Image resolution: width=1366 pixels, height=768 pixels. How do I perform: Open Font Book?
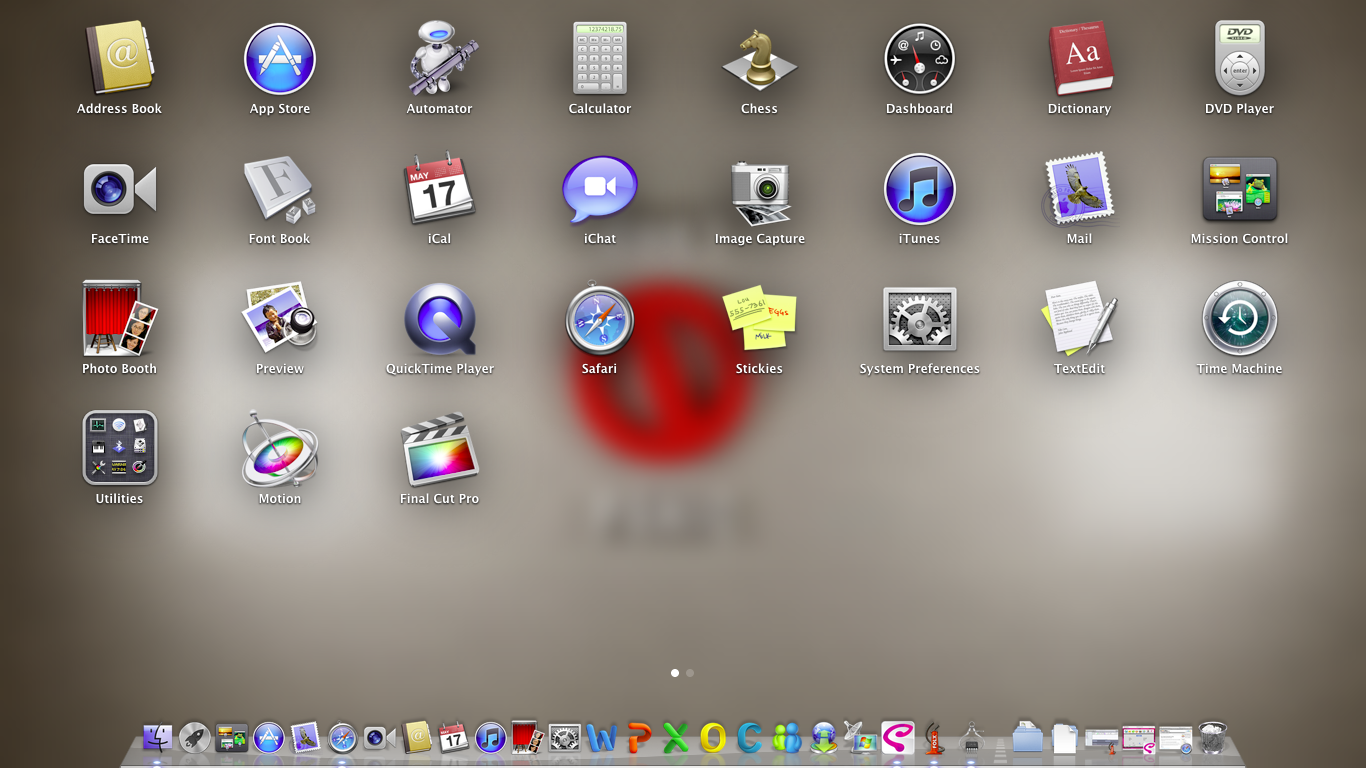pos(280,189)
